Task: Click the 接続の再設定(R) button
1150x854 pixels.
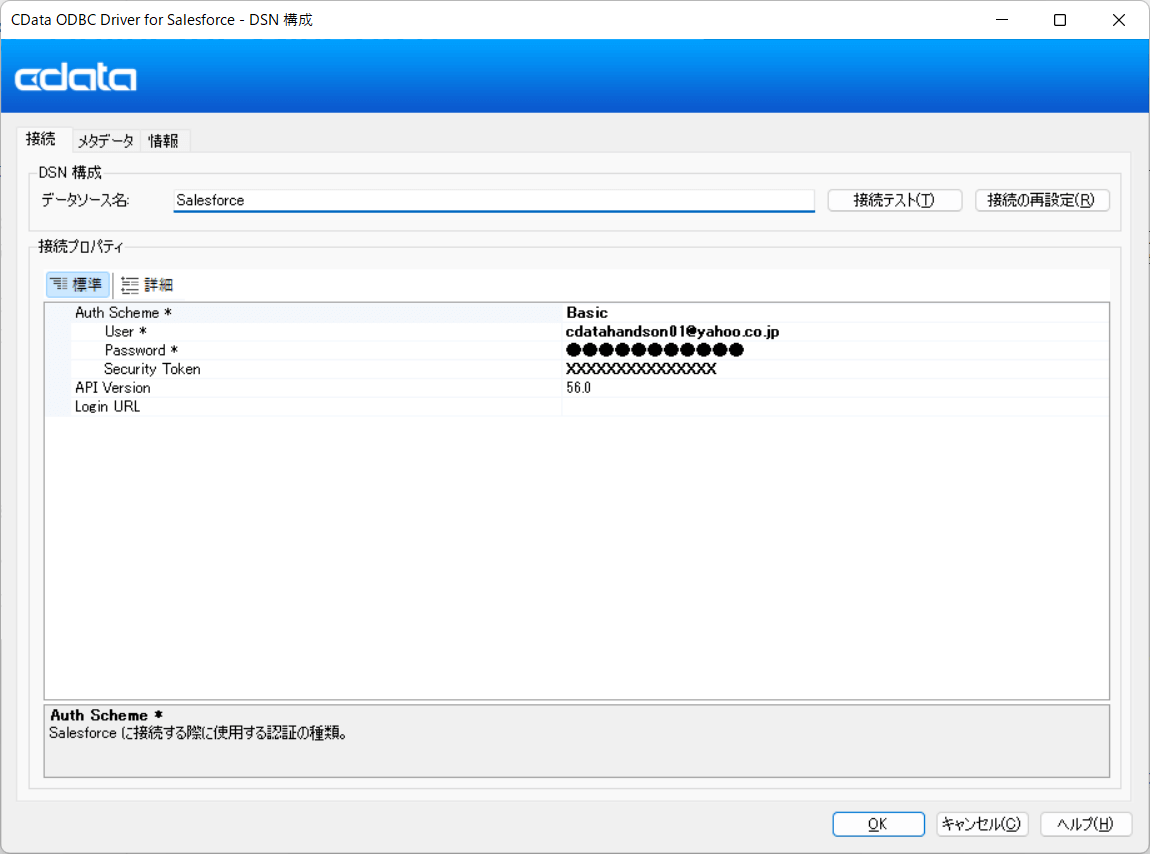Action: tap(1041, 200)
